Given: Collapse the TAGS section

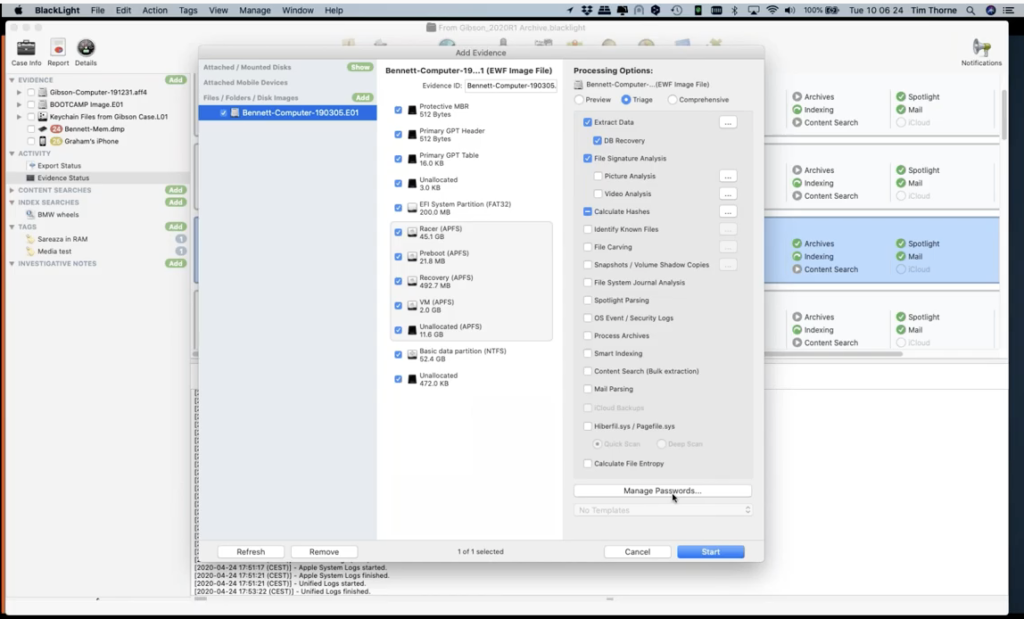Looking at the screenshot, I should [12, 227].
